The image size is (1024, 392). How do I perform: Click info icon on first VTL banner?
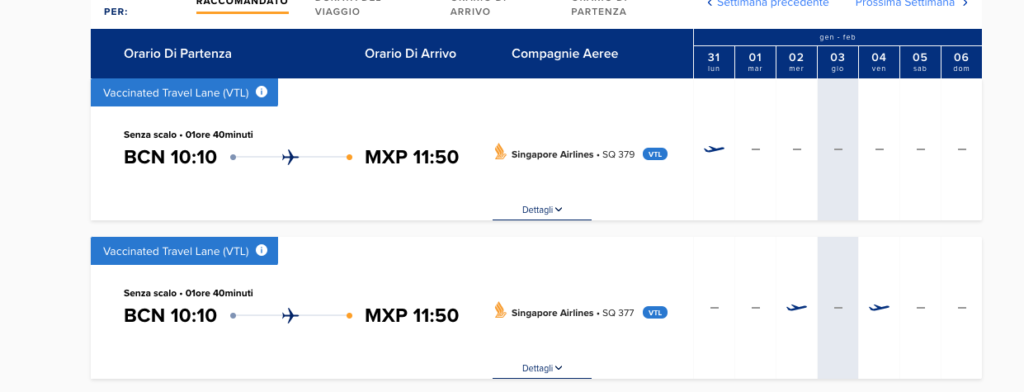coord(261,92)
